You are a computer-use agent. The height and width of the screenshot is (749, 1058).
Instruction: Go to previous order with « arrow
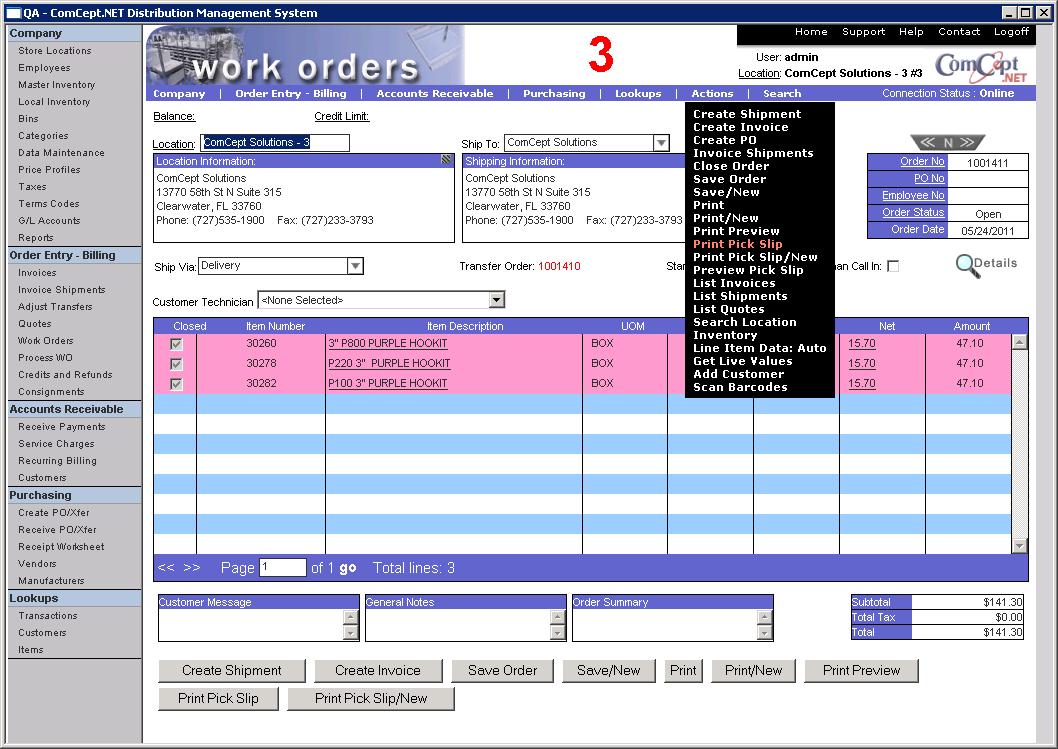pyautogui.click(x=927, y=143)
